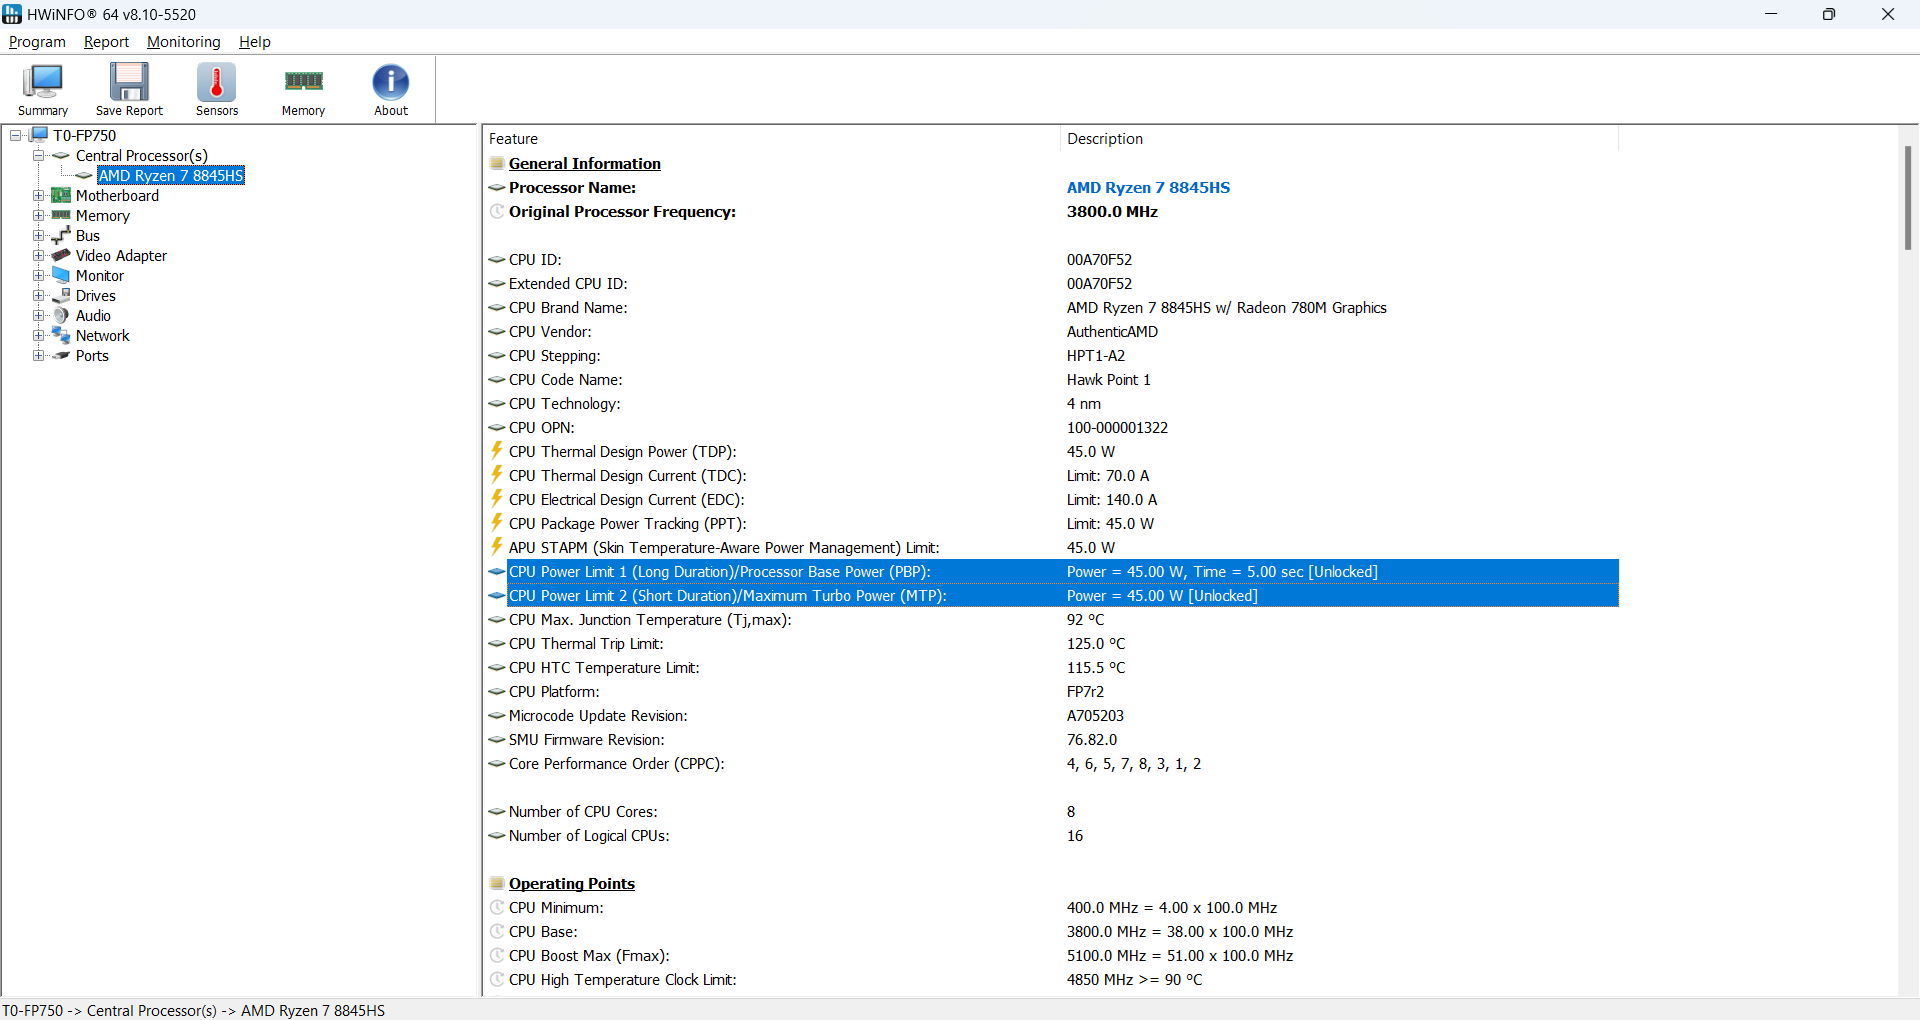The height and width of the screenshot is (1020, 1920).
Task: Click the Description column header
Action: click(1339, 138)
